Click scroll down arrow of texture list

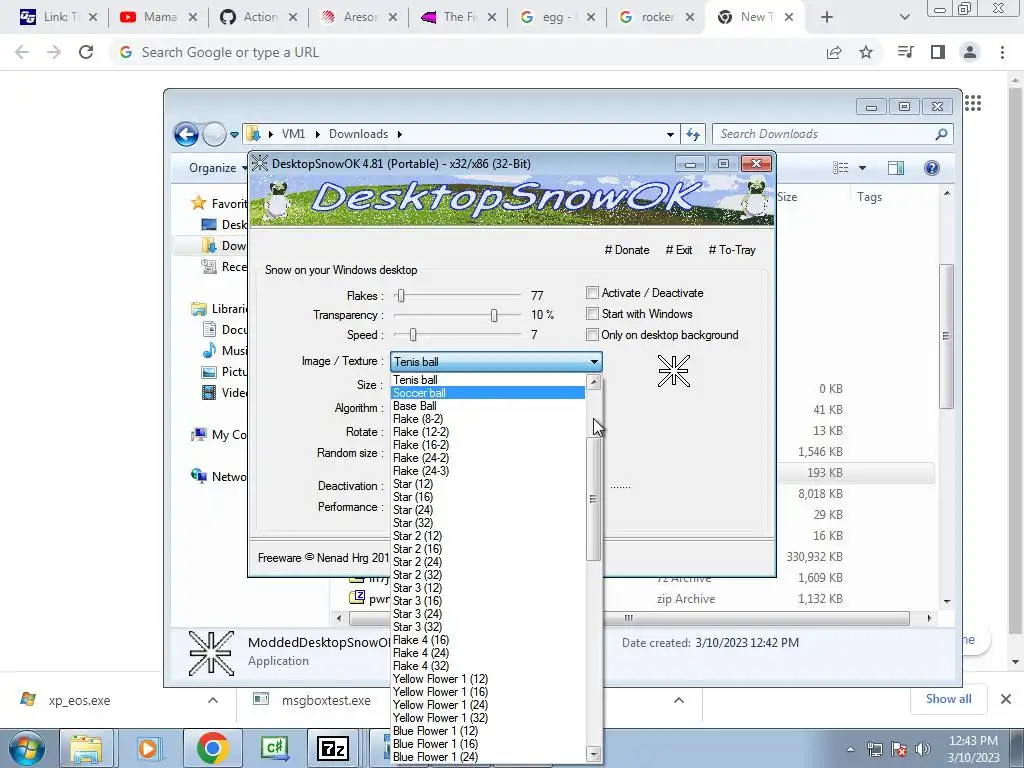593,755
